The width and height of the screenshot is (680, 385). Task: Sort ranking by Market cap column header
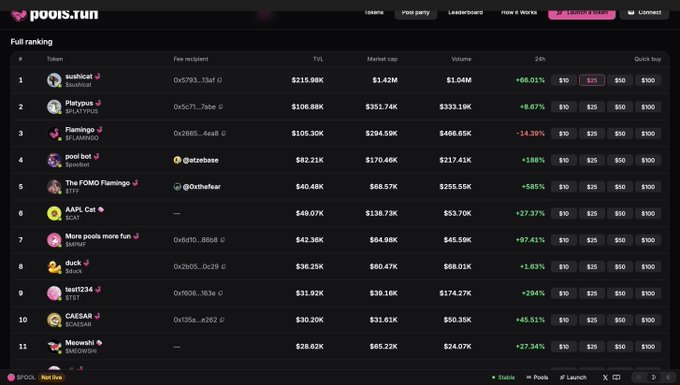(382, 59)
